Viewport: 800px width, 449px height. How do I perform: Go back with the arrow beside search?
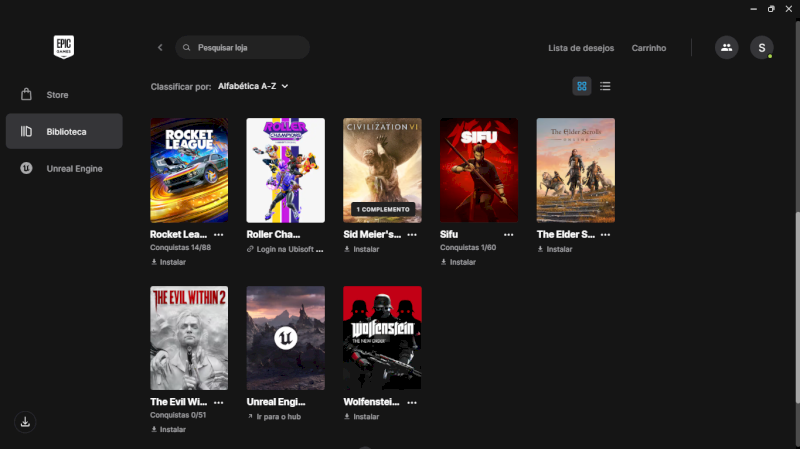tap(160, 47)
